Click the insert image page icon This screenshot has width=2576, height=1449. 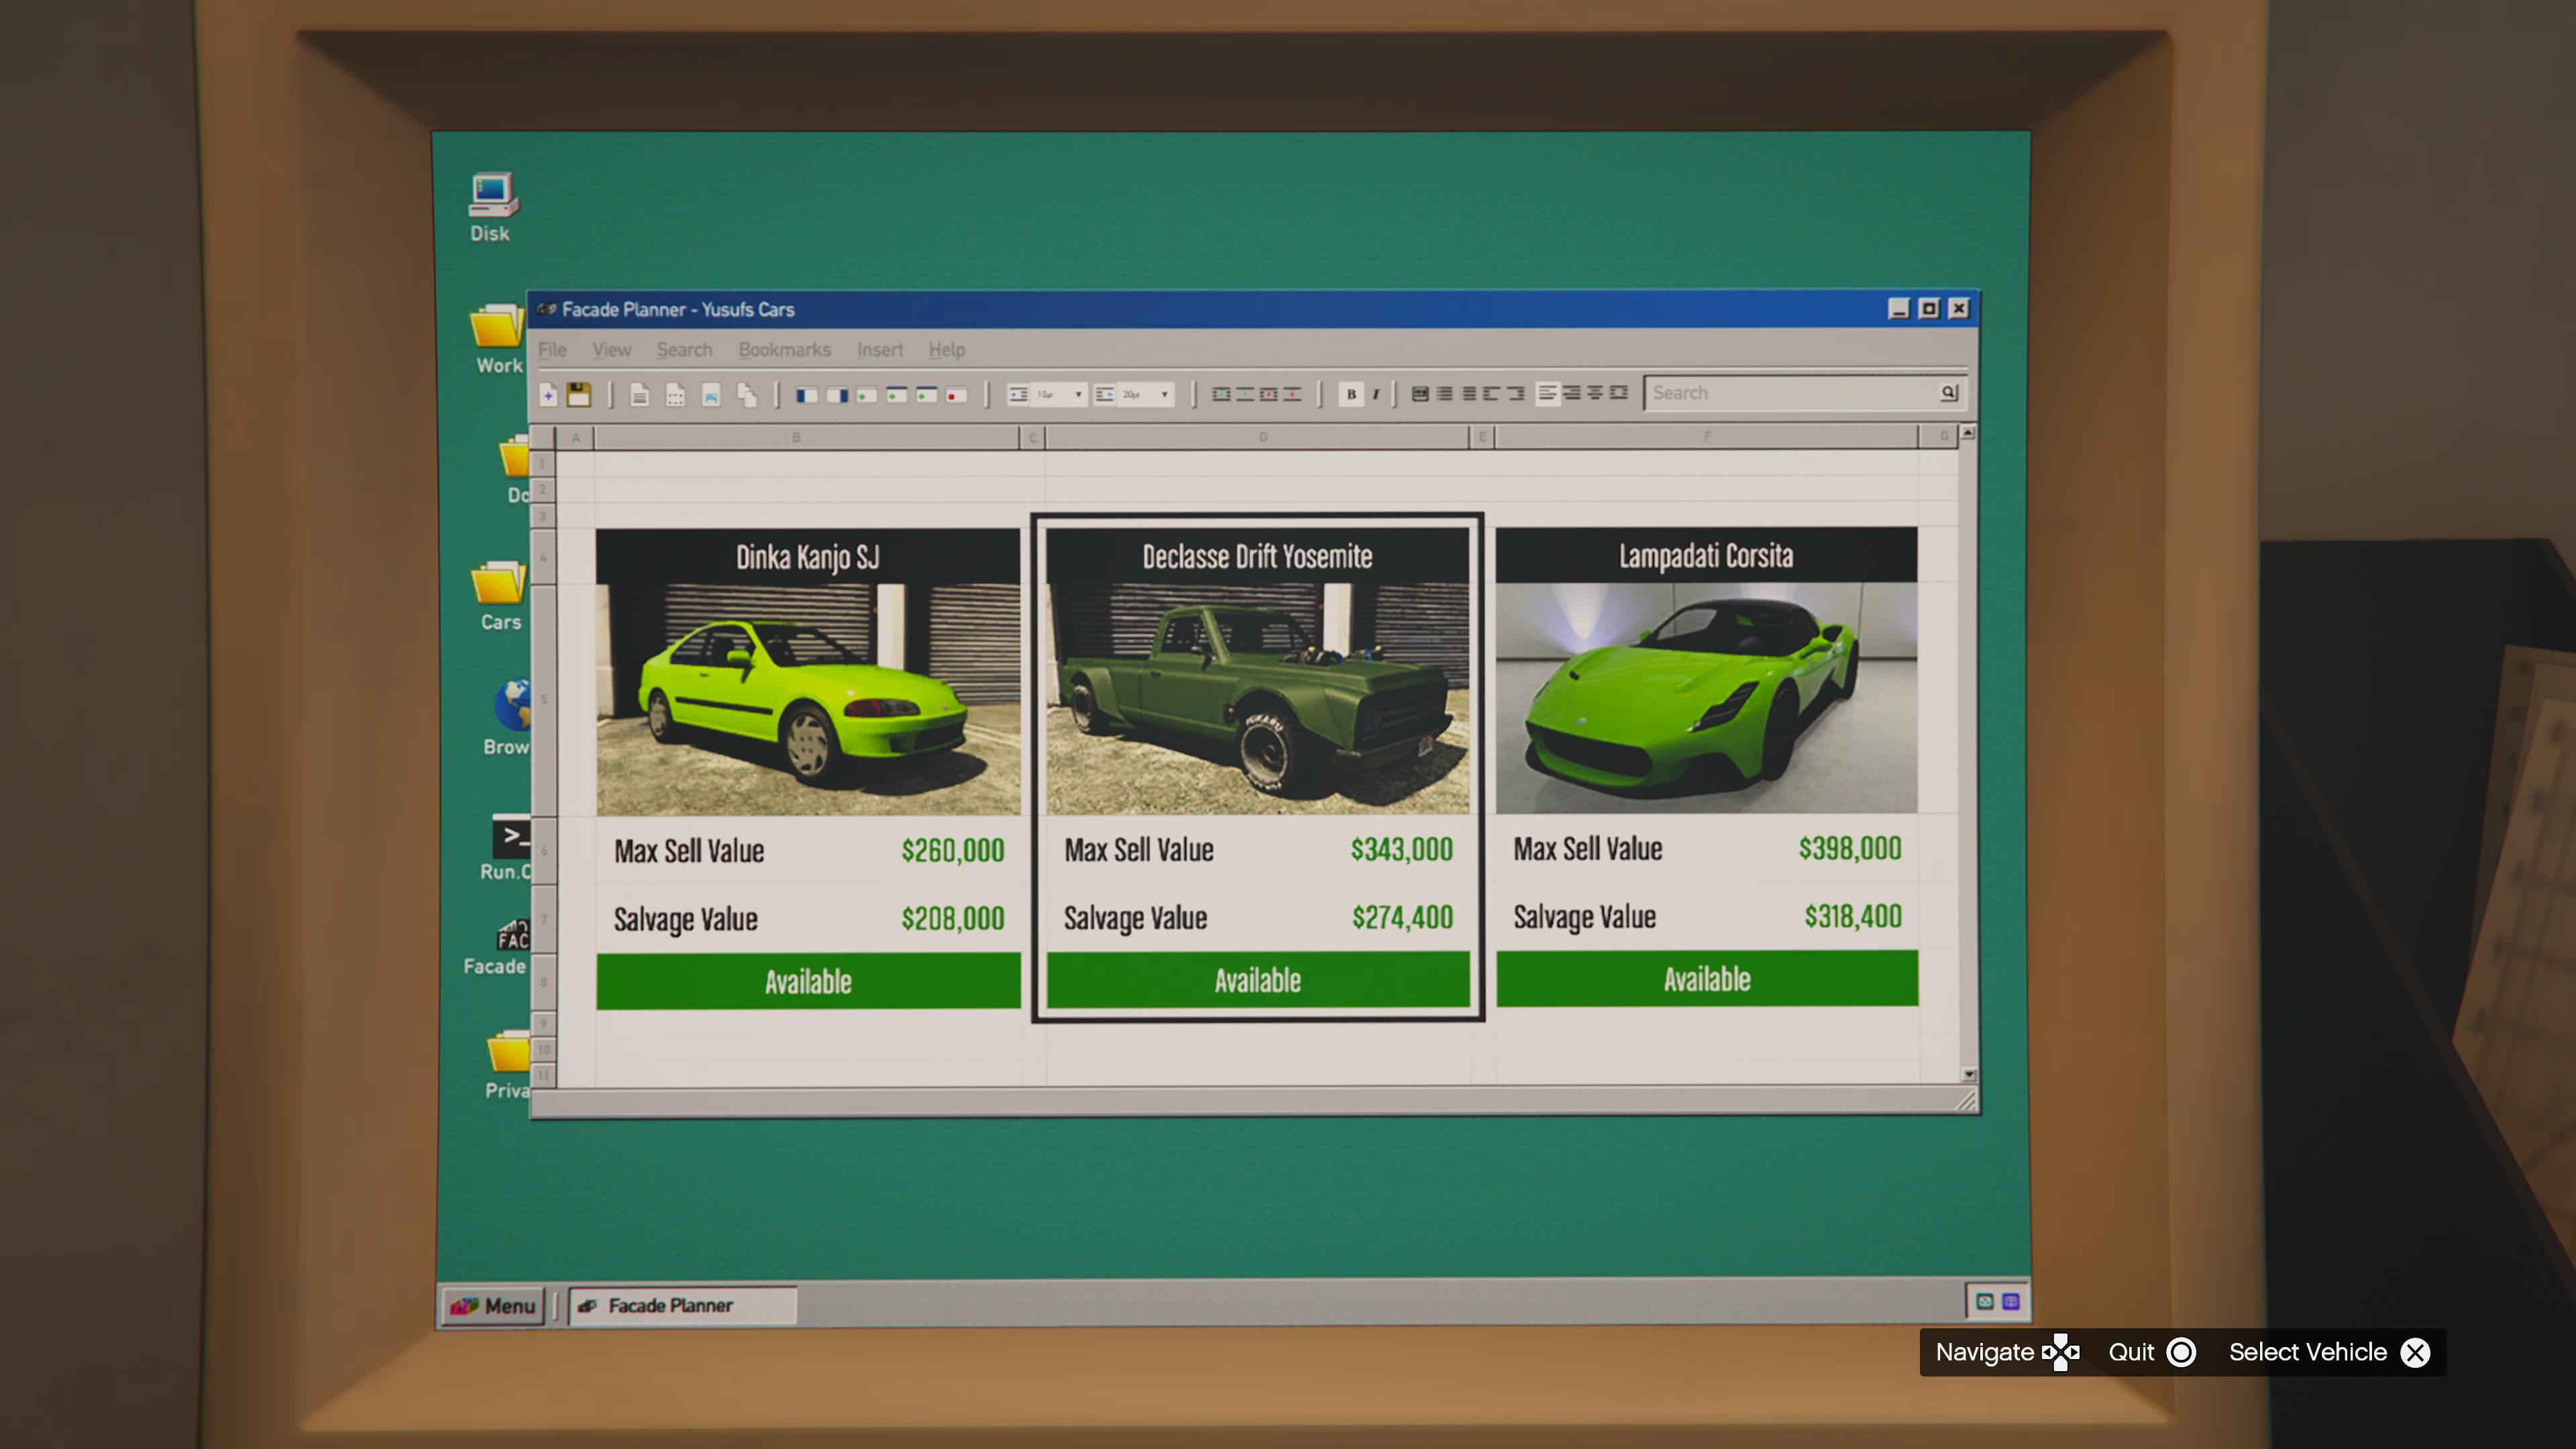coord(711,395)
